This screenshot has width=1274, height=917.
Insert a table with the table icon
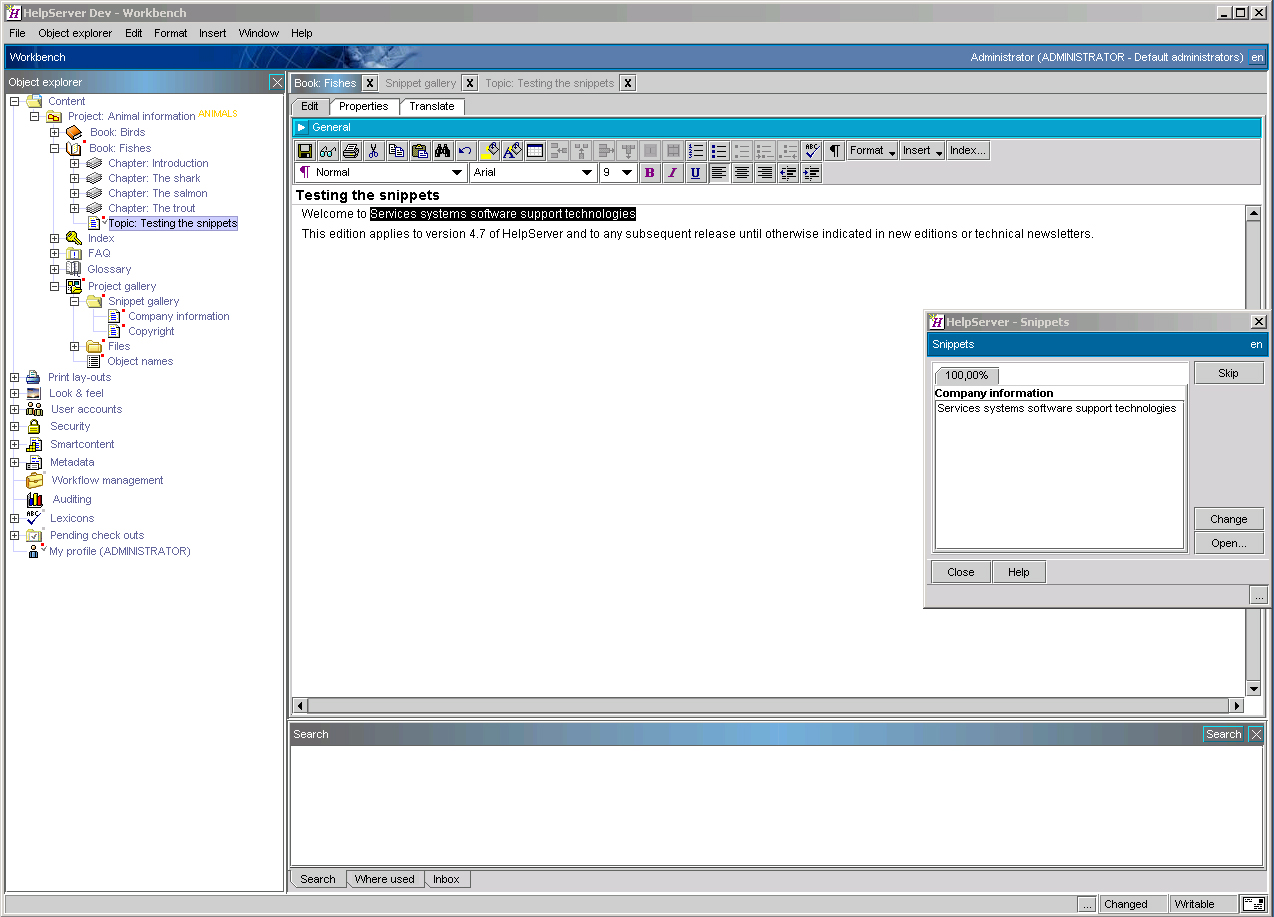click(535, 151)
